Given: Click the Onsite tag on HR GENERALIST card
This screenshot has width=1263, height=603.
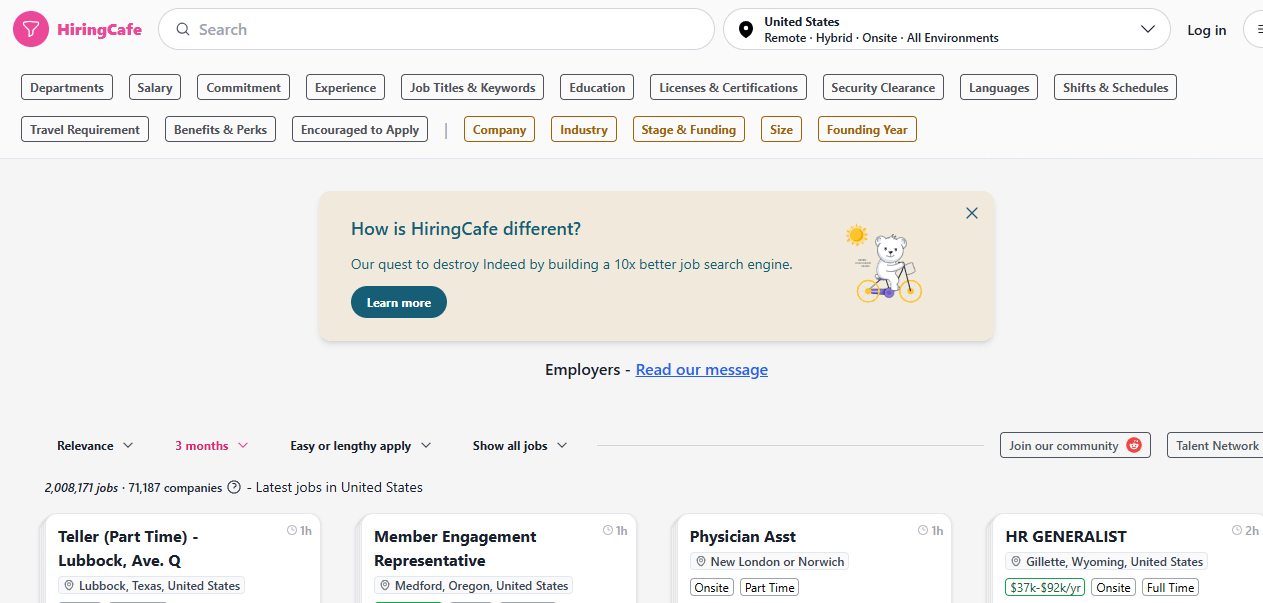Looking at the screenshot, I should coord(1113,588).
